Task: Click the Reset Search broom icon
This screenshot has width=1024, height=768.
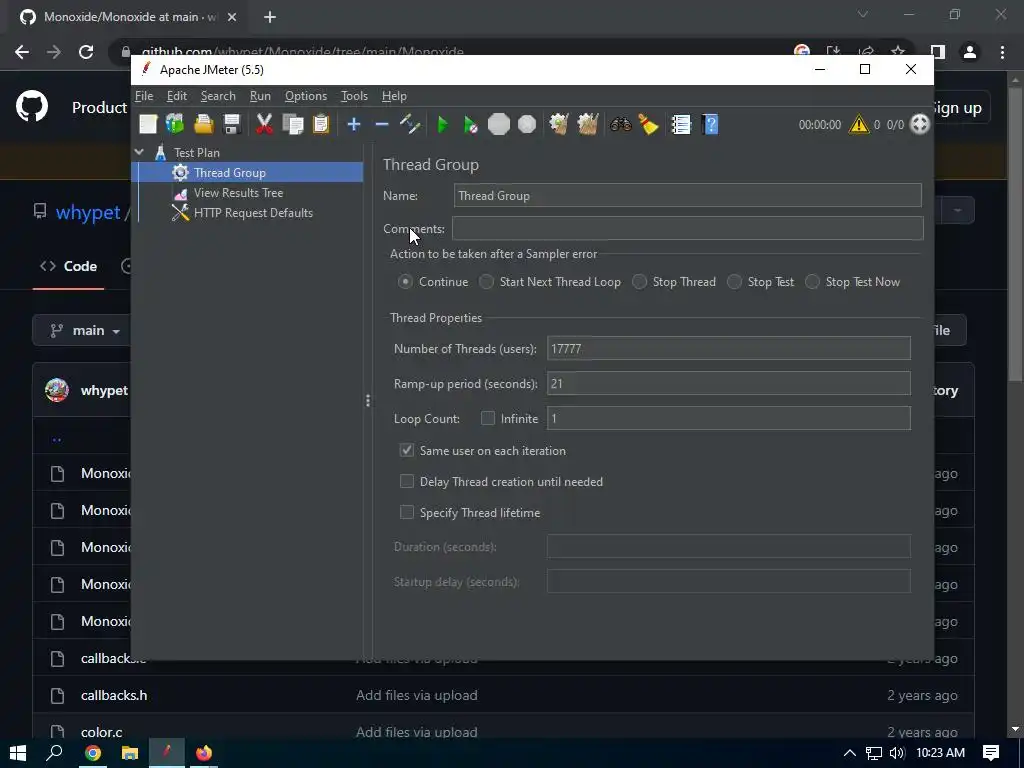Action: 648,124
